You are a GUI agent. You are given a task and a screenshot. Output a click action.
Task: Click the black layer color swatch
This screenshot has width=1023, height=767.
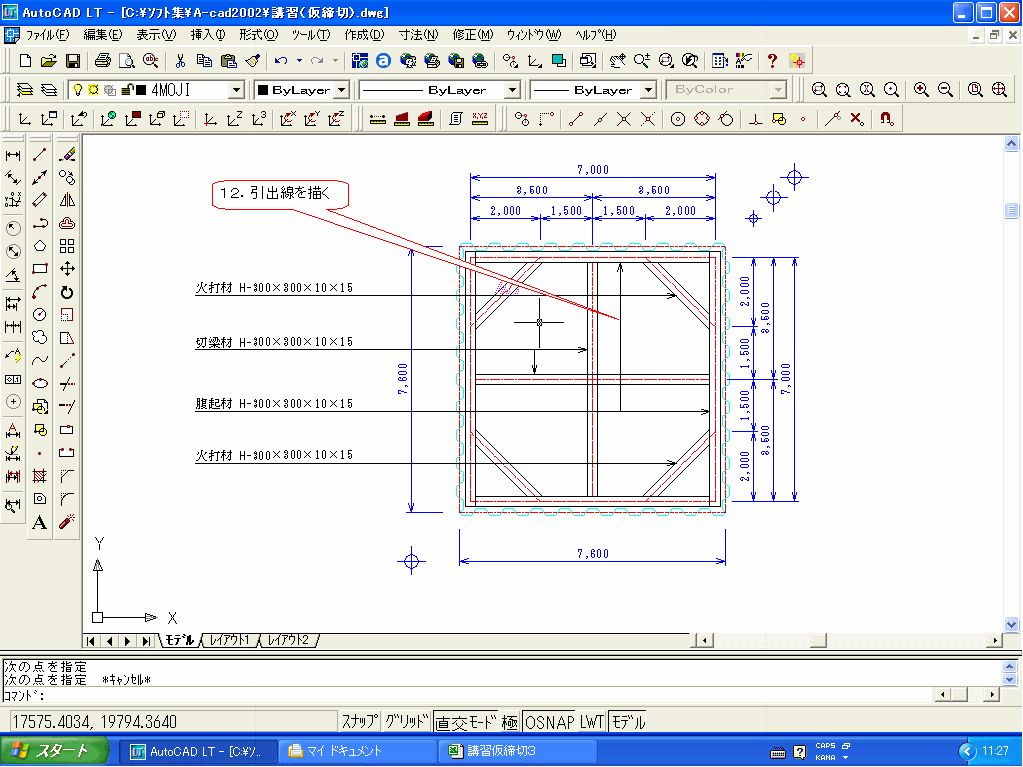[140, 90]
